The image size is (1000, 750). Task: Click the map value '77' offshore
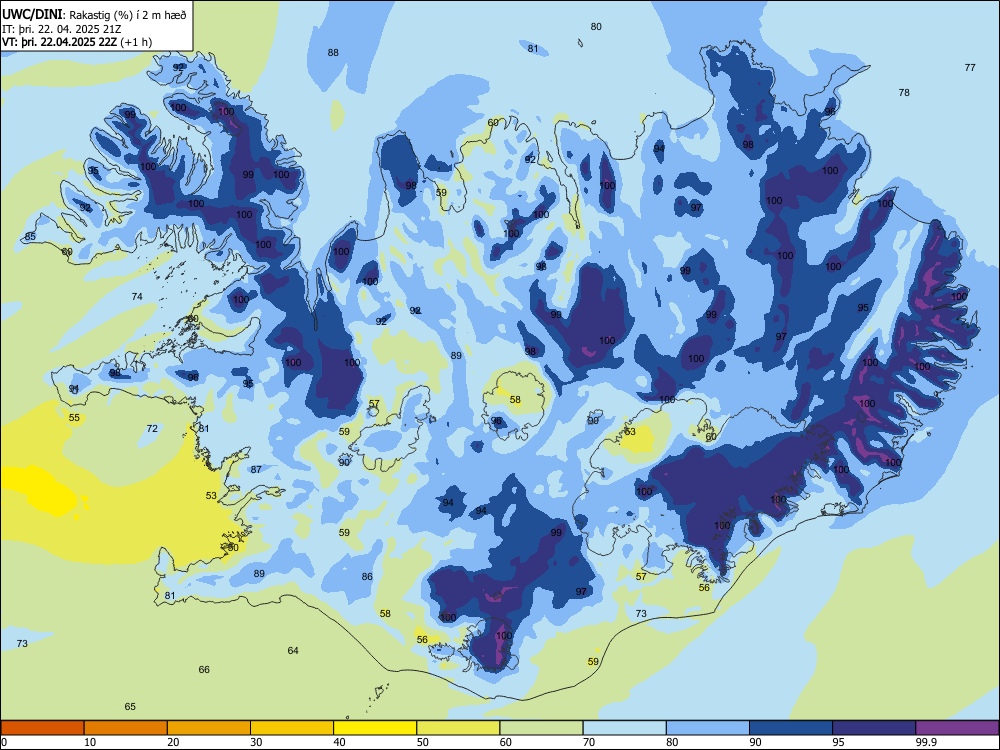[970, 68]
